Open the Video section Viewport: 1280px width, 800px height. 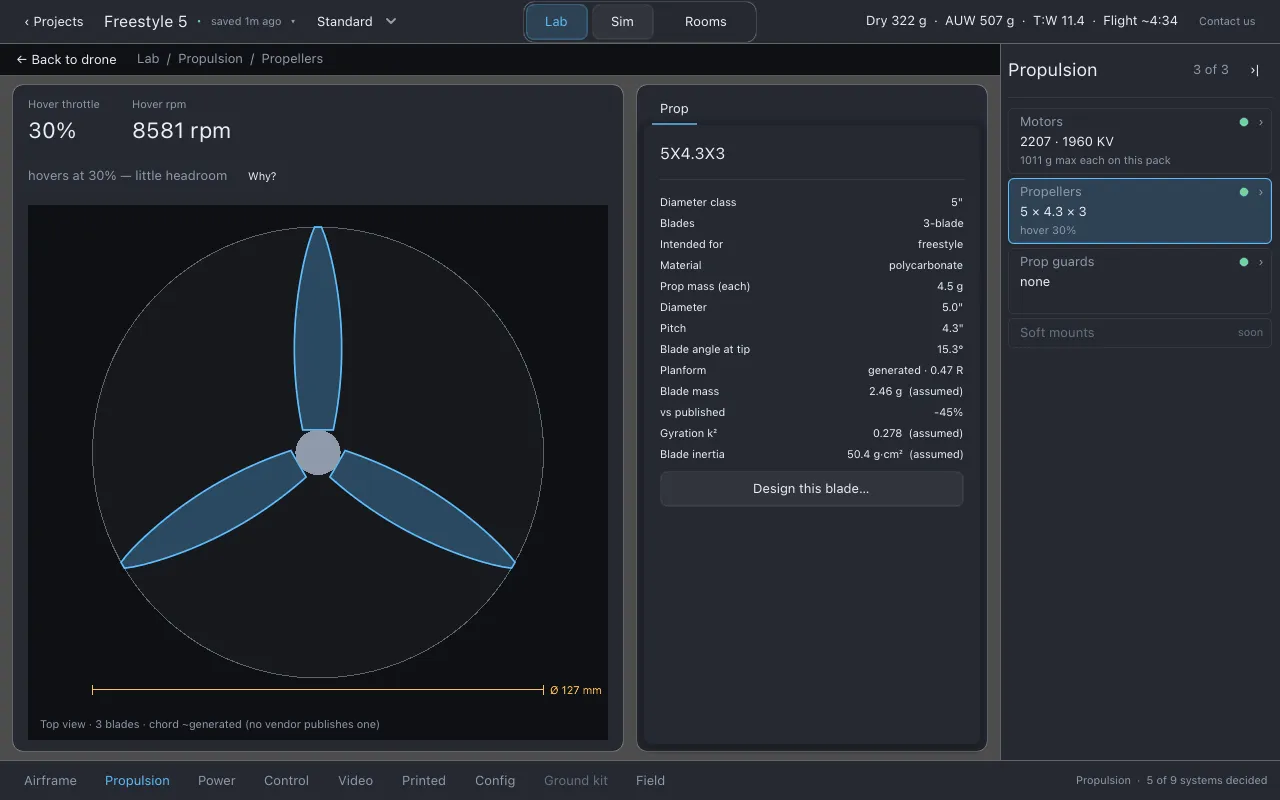(355, 781)
